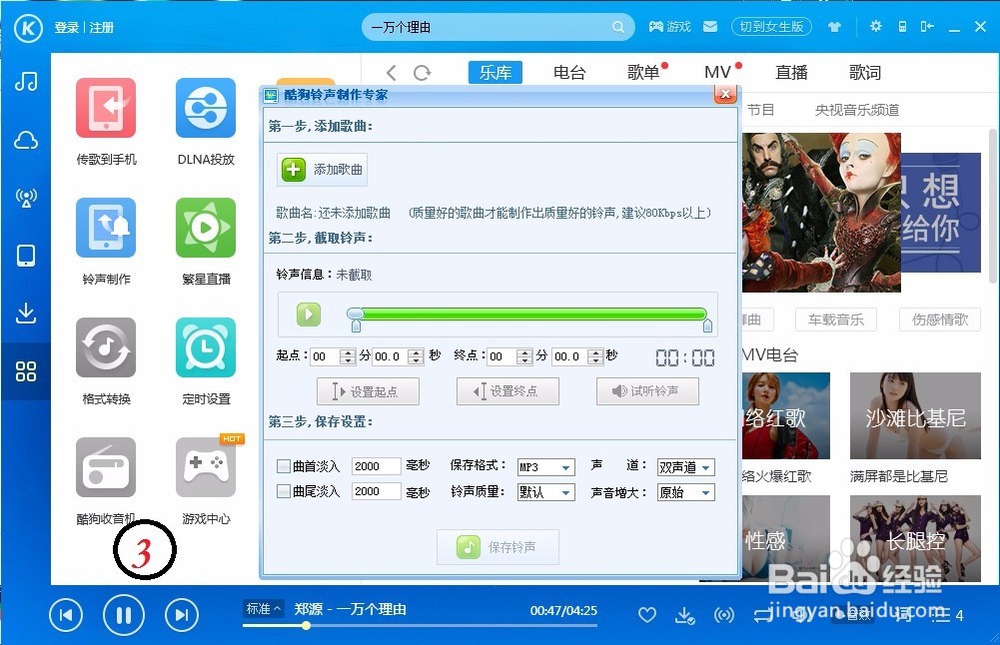Screen dimensions: 1000x645
Task: Open the 保存格式 MP3 dropdown
Action: [x=546, y=467]
